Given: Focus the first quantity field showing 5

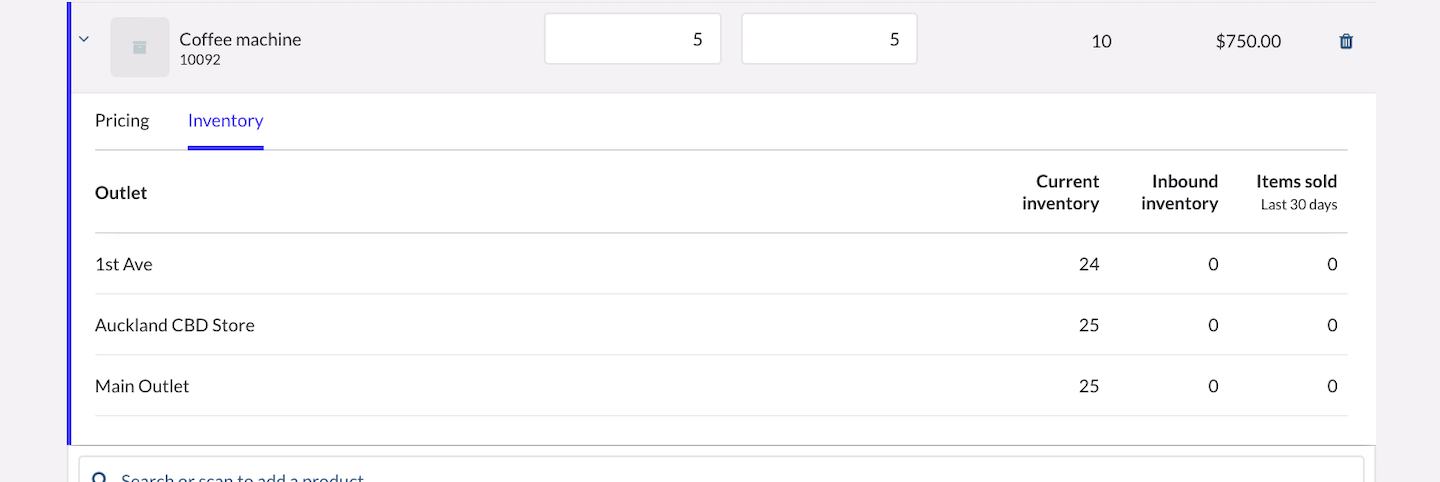Looking at the screenshot, I should tap(632, 40).
